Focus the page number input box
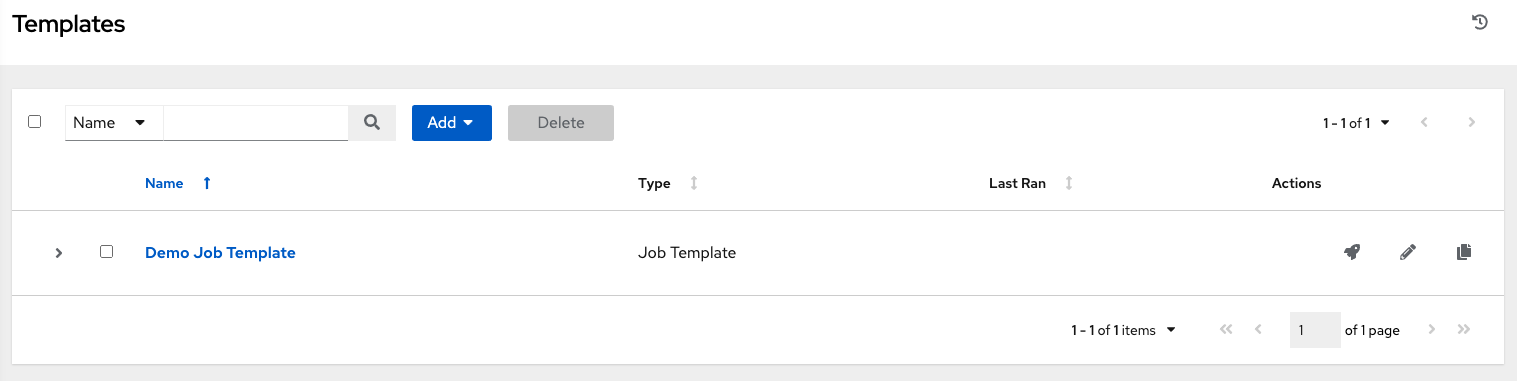This screenshot has height=381, width=1517. pyautogui.click(x=1315, y=330)
